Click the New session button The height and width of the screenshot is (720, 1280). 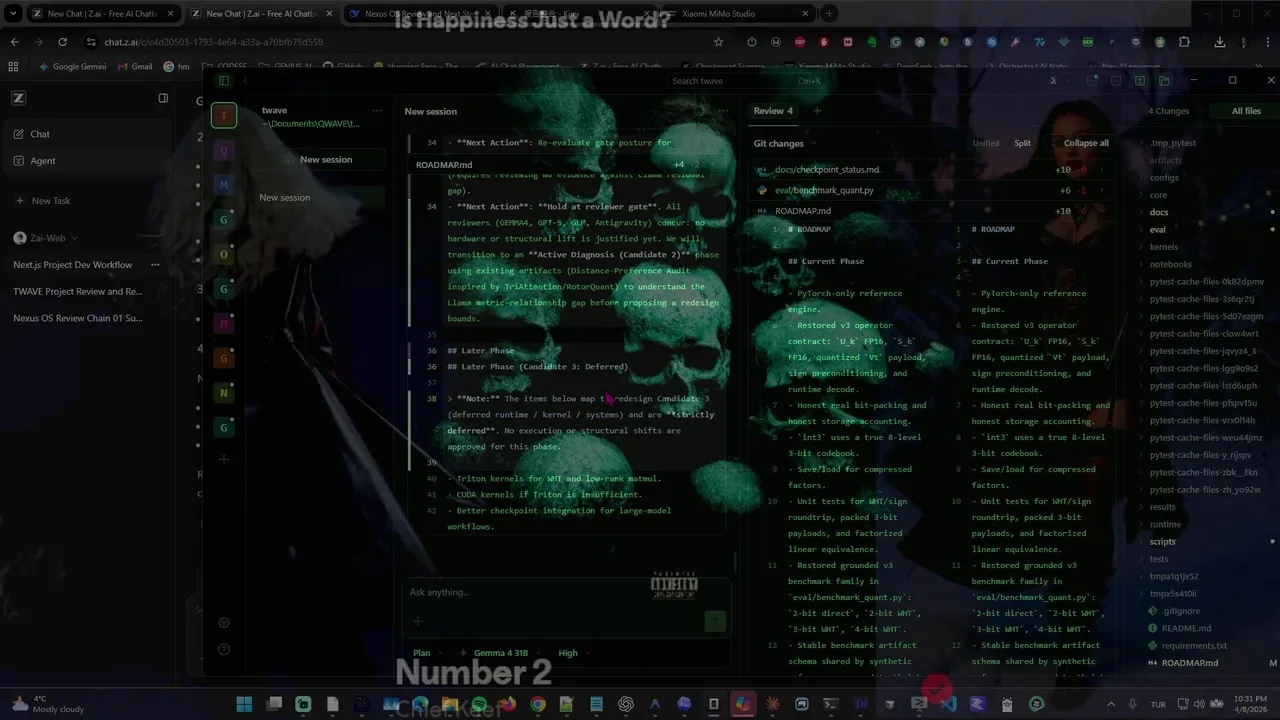(x=319, y=159)
